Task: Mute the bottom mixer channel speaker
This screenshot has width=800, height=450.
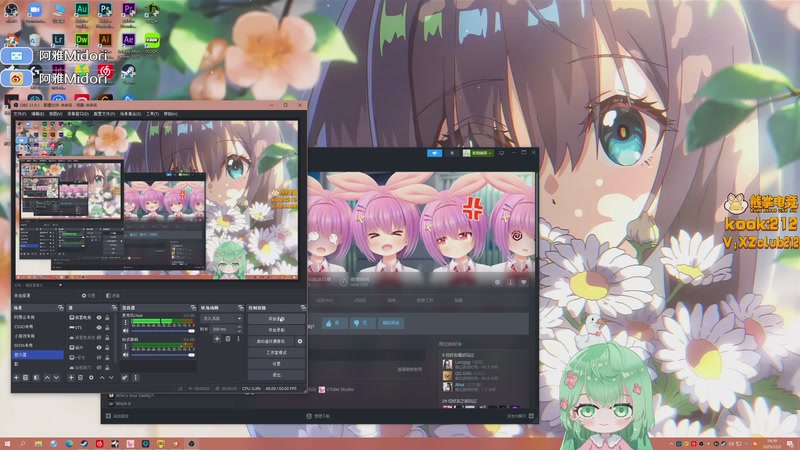Action: tap(126, 355)
